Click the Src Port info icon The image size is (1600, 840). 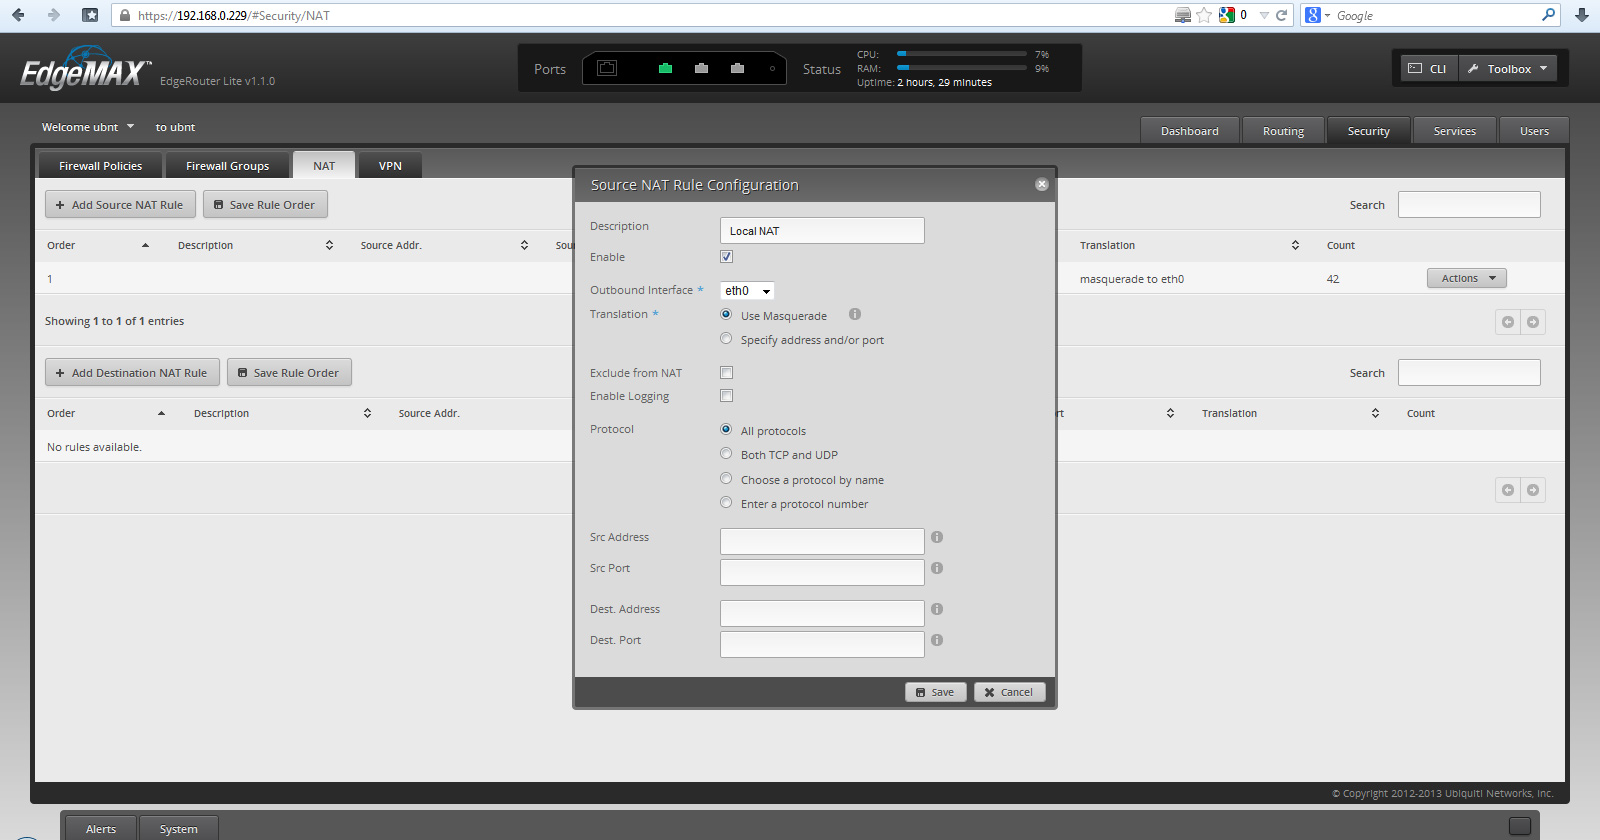point(937,568)
